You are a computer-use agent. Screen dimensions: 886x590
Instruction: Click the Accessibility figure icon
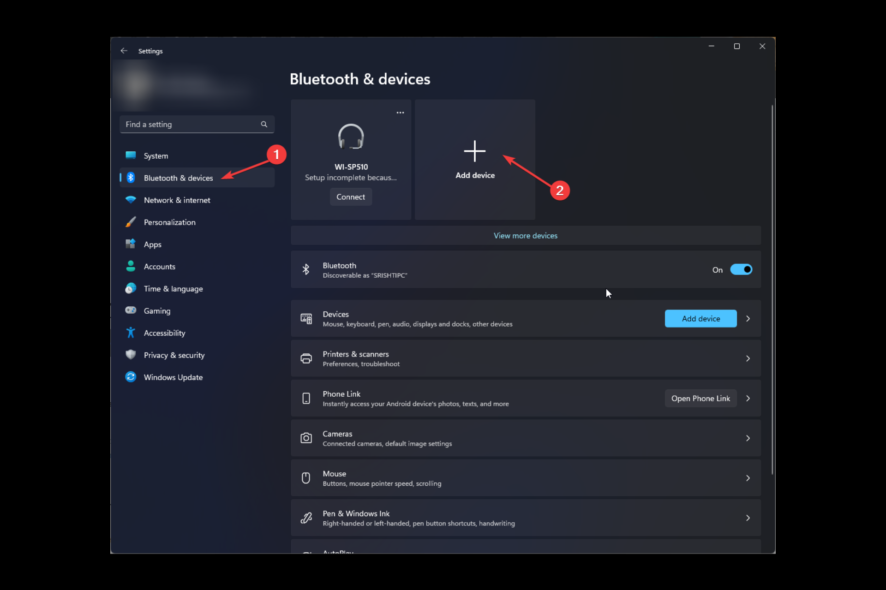[131, 332]
